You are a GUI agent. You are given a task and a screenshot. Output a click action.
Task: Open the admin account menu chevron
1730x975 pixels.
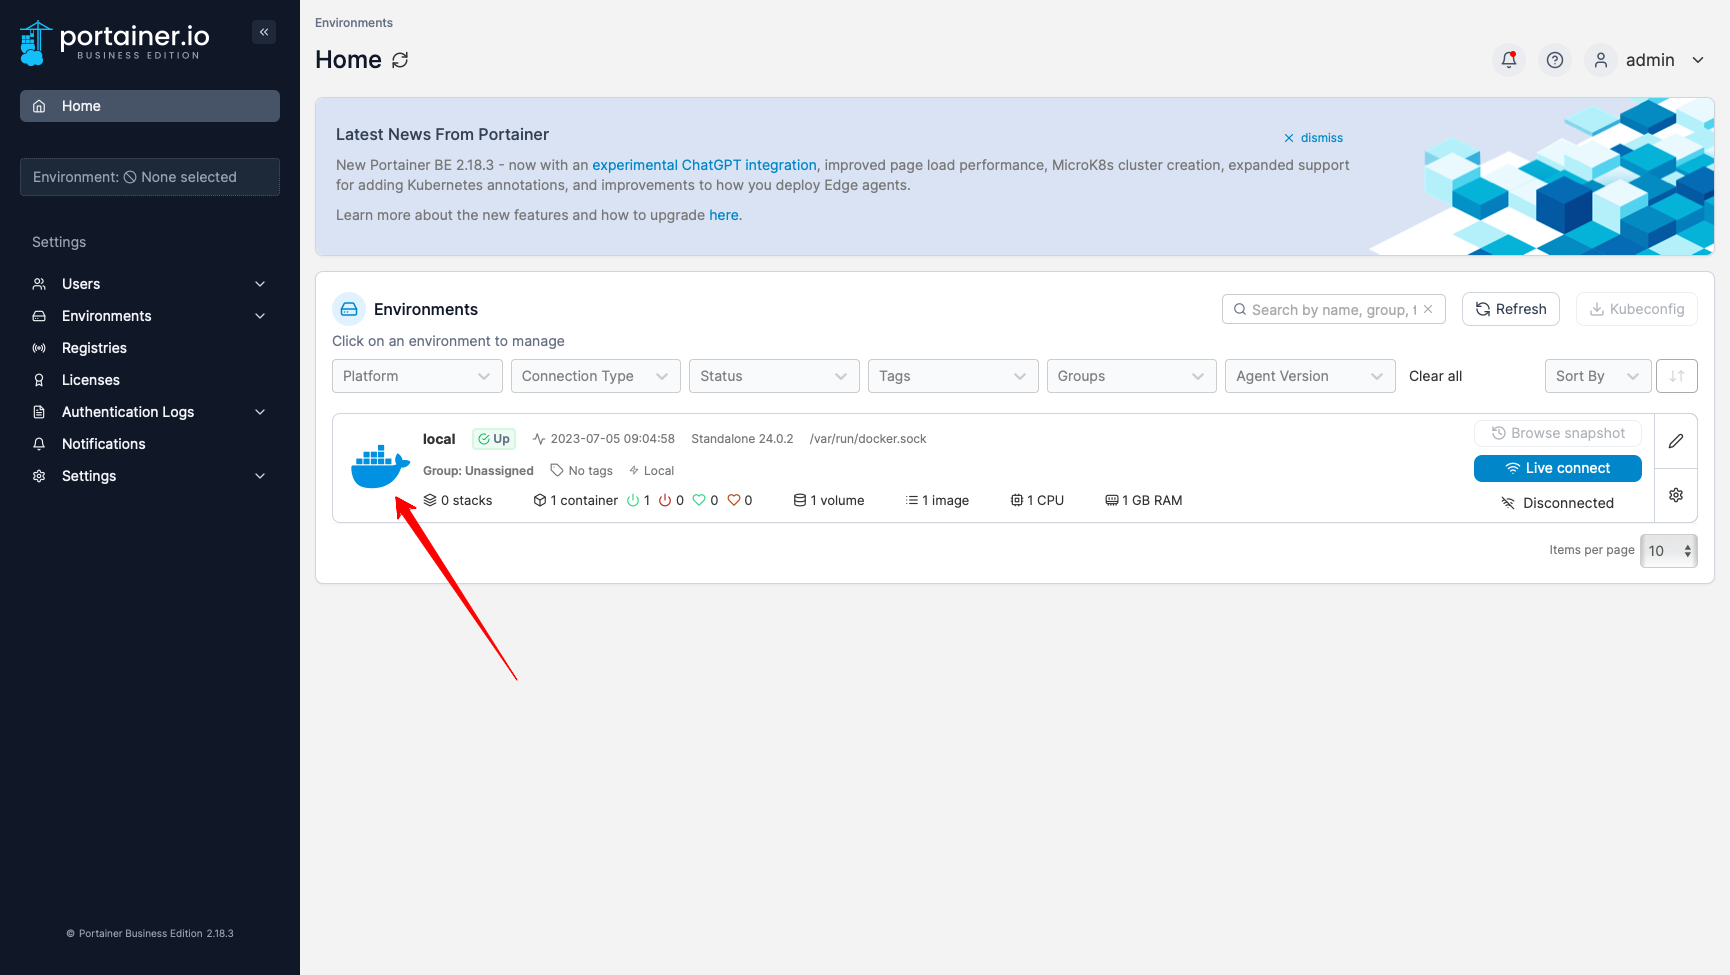click(x=1698, y=60)
